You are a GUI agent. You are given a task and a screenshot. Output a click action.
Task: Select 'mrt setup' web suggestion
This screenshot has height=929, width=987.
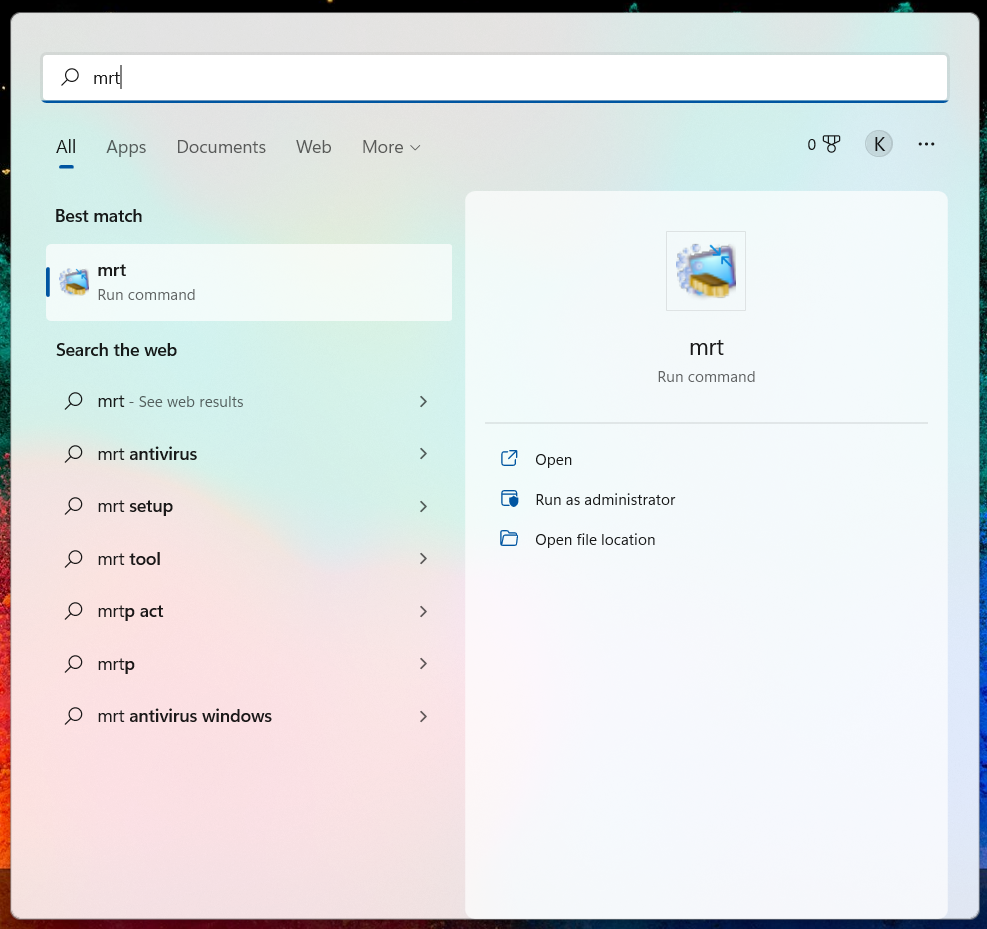[x=249, y=506]
